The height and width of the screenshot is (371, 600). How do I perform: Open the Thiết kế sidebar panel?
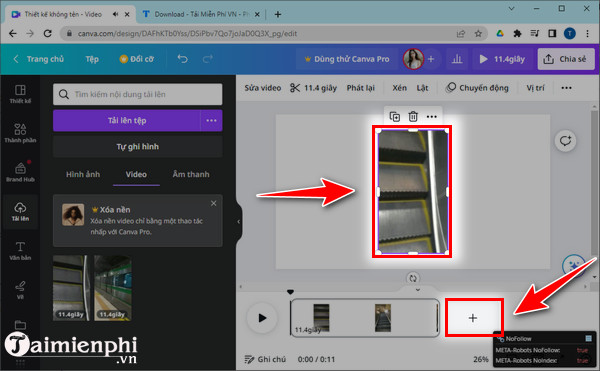coord(20,94)
